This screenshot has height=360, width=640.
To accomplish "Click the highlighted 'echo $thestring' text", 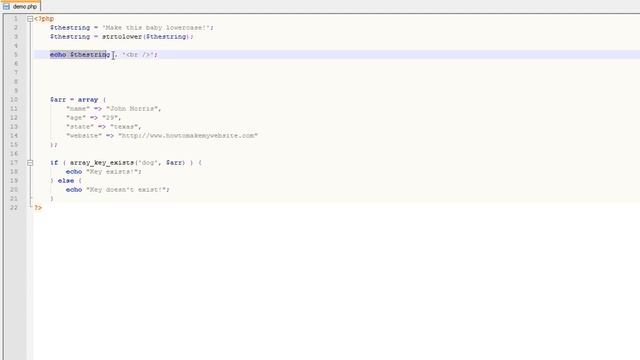I will click(78, 55).
